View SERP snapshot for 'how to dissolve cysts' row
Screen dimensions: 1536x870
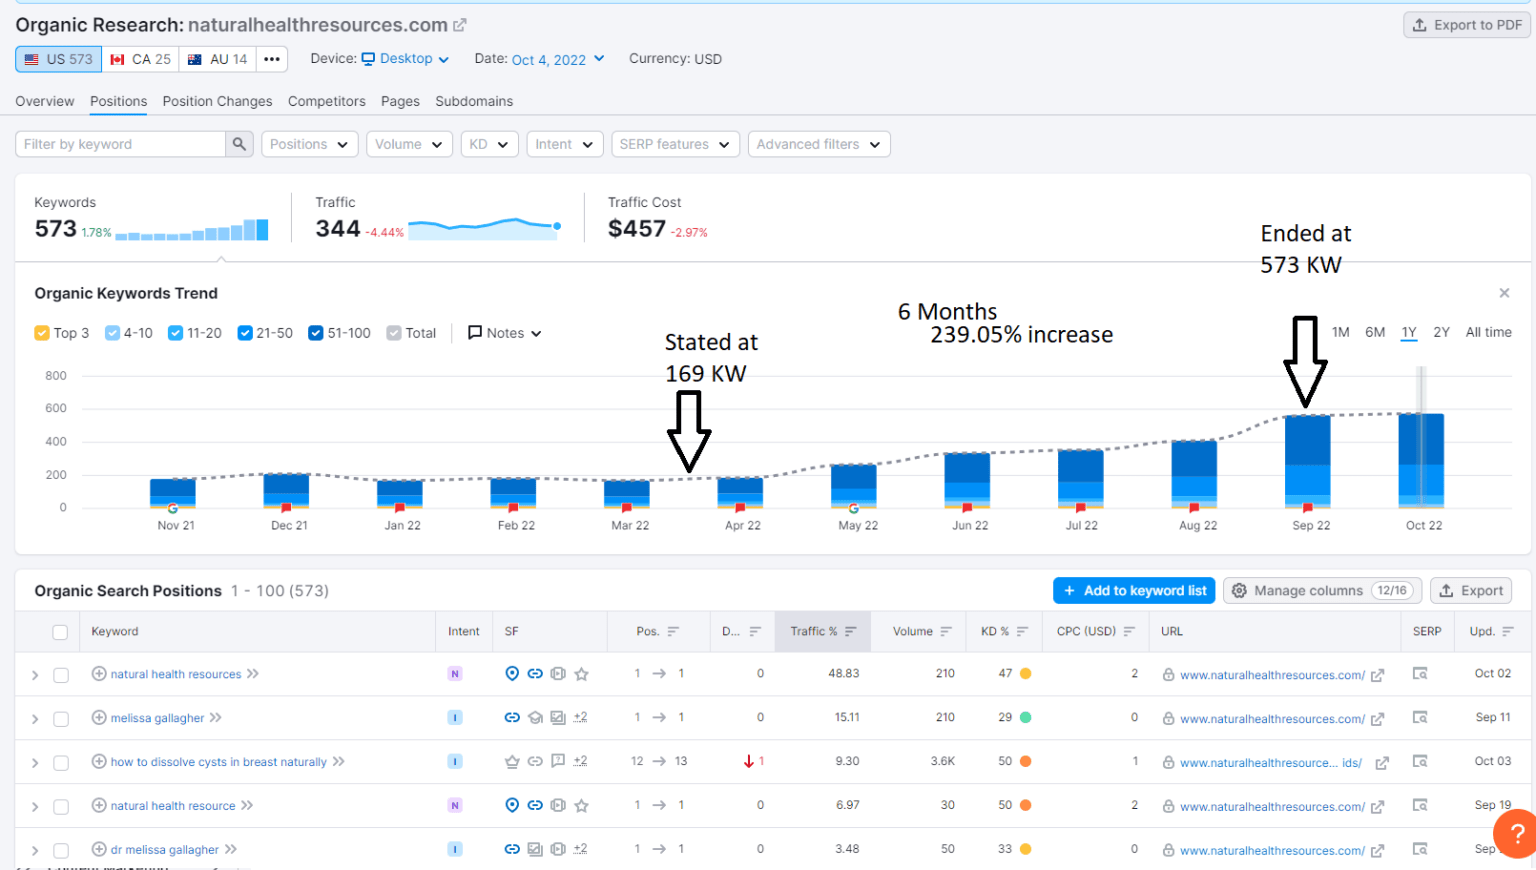pyautogui.click(x=1419, y=762)
